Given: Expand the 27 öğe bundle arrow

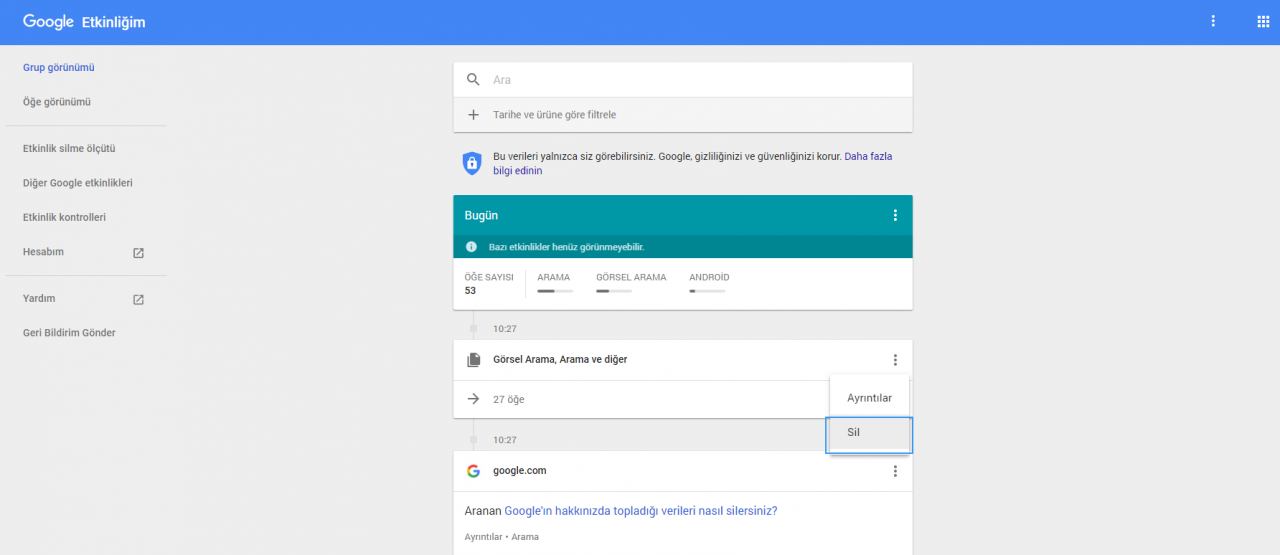Looking at the screenshot, I should pyautogui.click(x=474, y=399).
